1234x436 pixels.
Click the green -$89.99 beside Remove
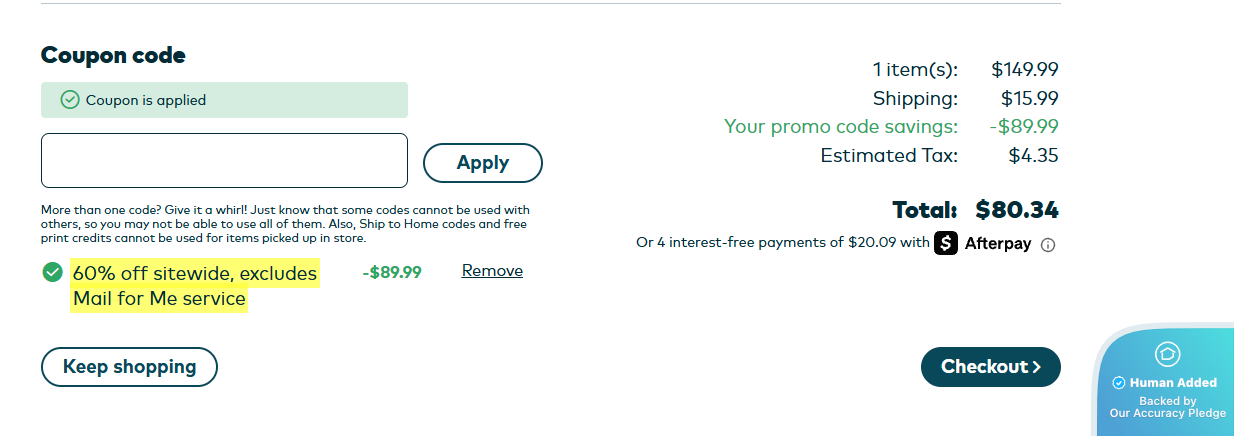pyautogui.click(x=391, y=272)
